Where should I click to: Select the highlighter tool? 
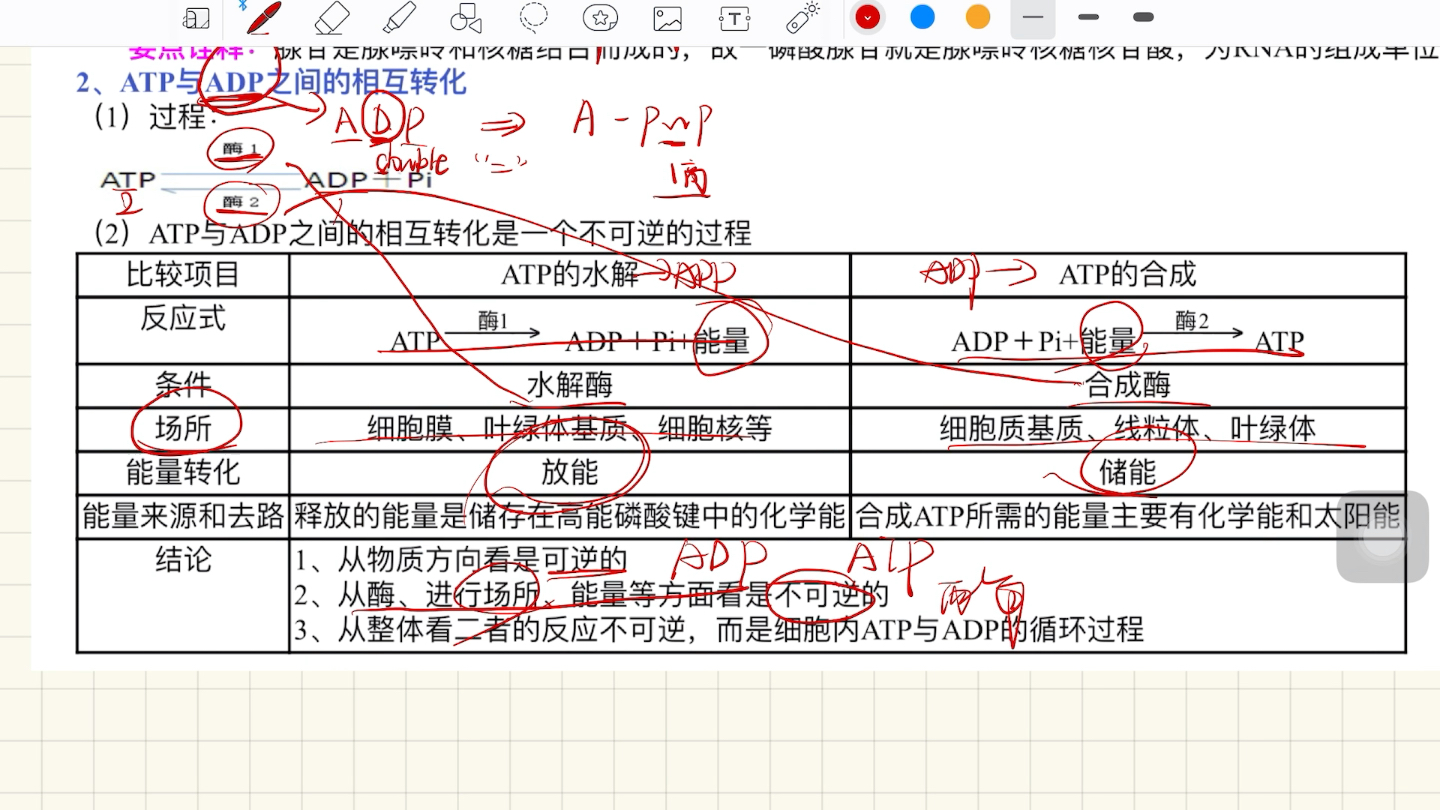398,18
